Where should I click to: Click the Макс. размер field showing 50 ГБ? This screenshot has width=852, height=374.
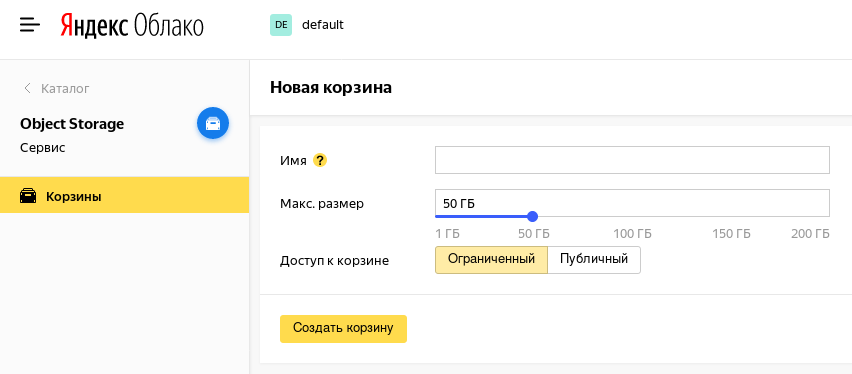tap(632, 203)
